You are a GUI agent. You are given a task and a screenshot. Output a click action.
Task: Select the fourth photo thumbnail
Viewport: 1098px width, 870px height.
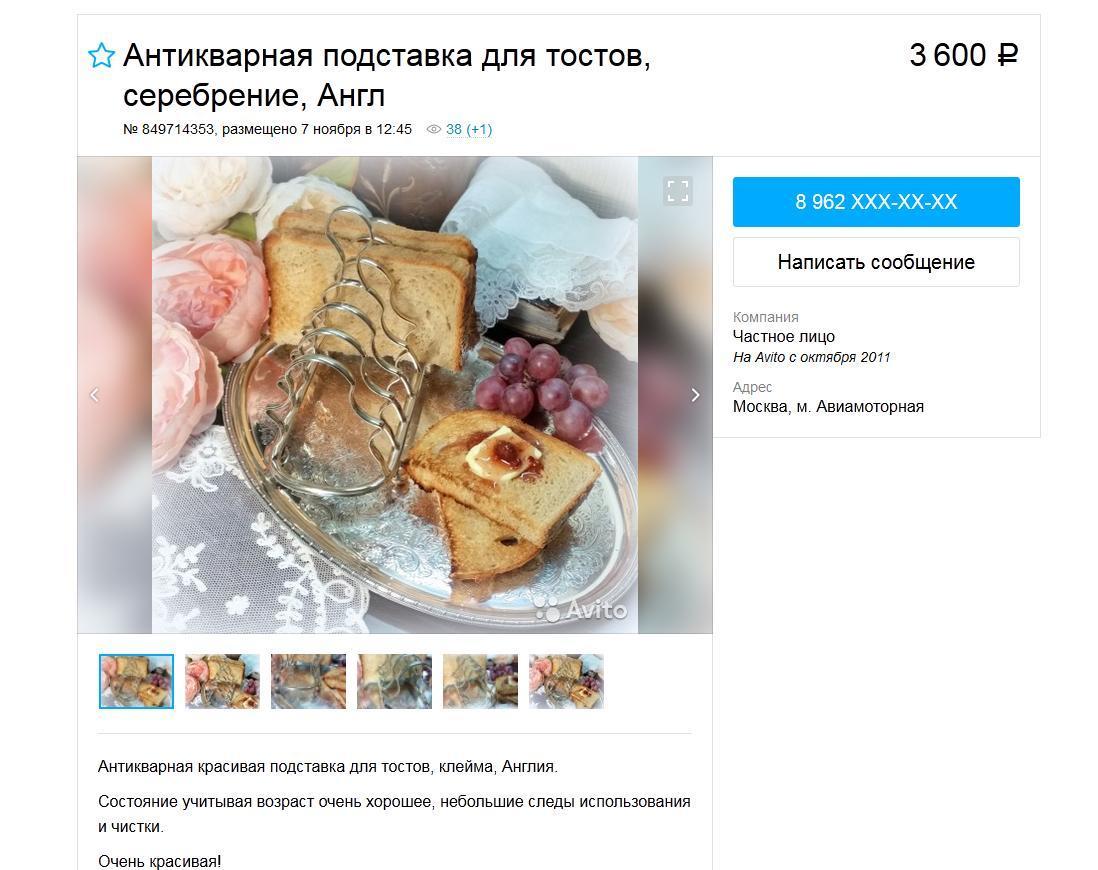click(394, 682)
